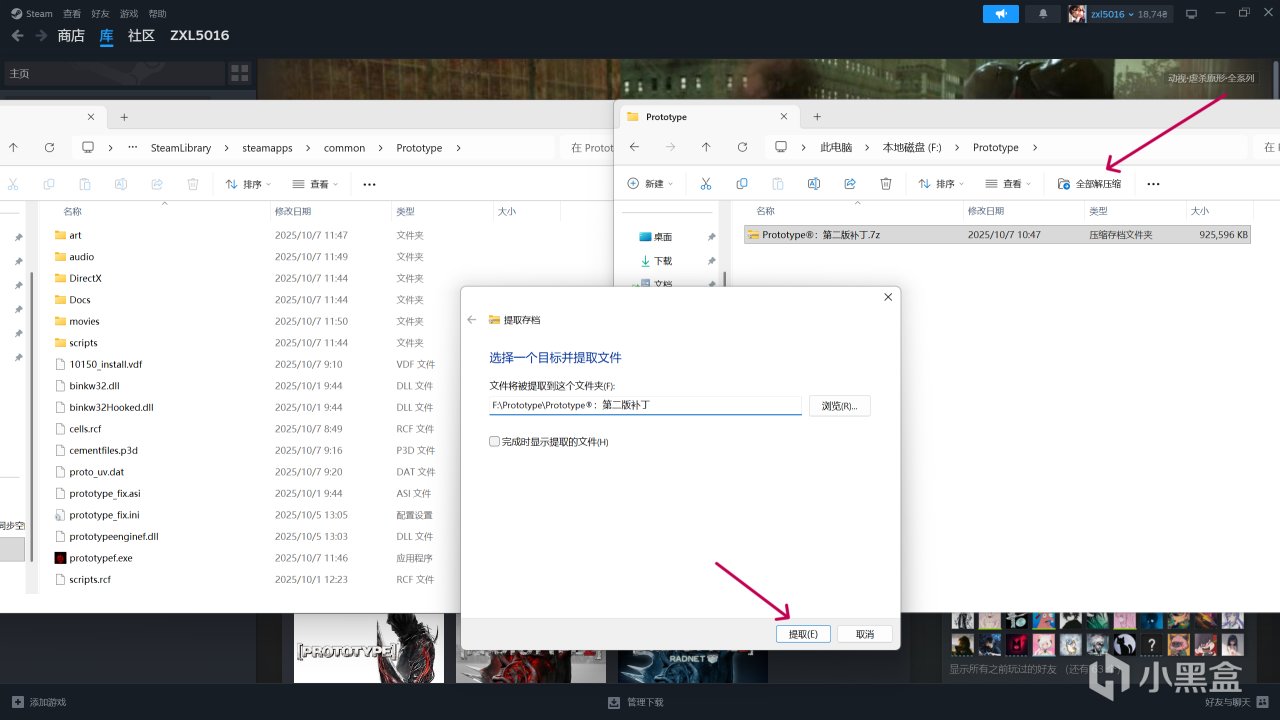Open Steam notifications bell
Screen dimensions: 1280x720
pos(1043,14)
